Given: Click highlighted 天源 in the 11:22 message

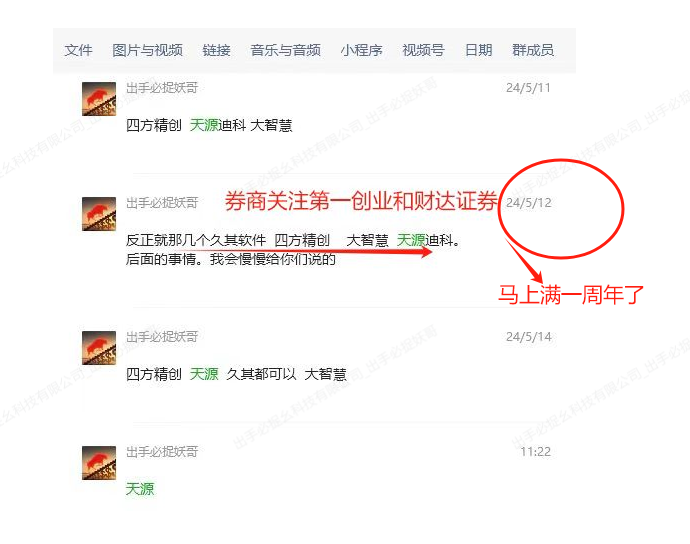Looking at the screenshot, I should [140, 489].
